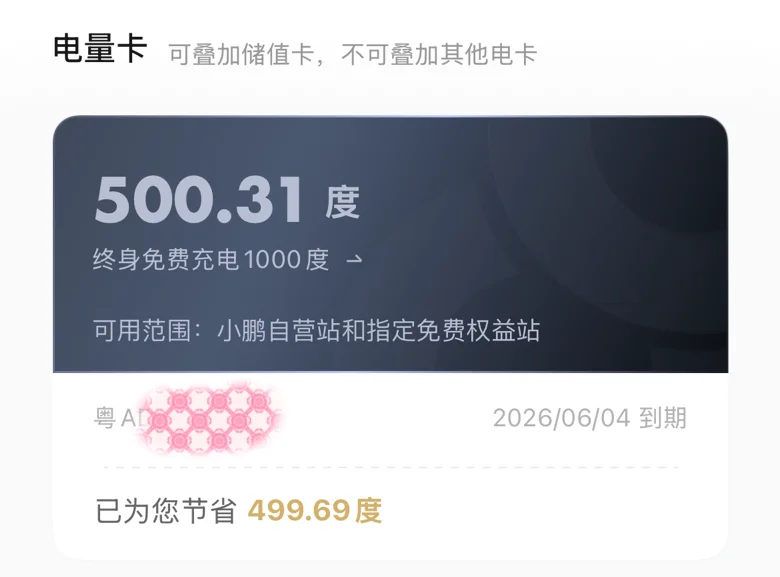Tap the arrow icon beside 终身免费充电1000度
Viewport: 780px width, 577px height.
(x=354, y=259)
